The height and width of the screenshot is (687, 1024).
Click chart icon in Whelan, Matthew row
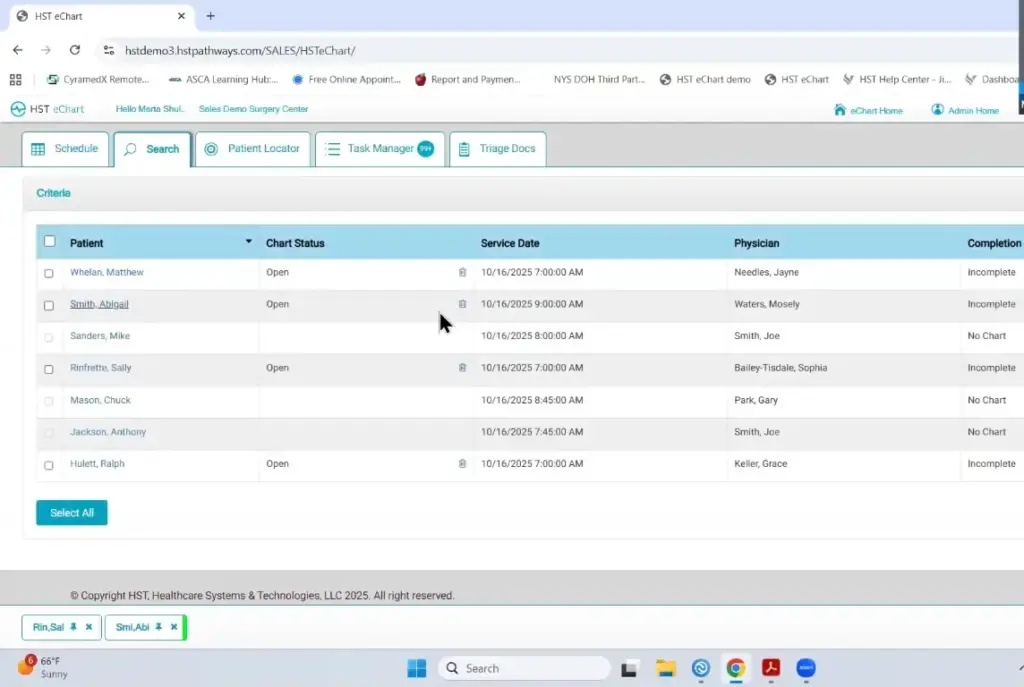462,272
